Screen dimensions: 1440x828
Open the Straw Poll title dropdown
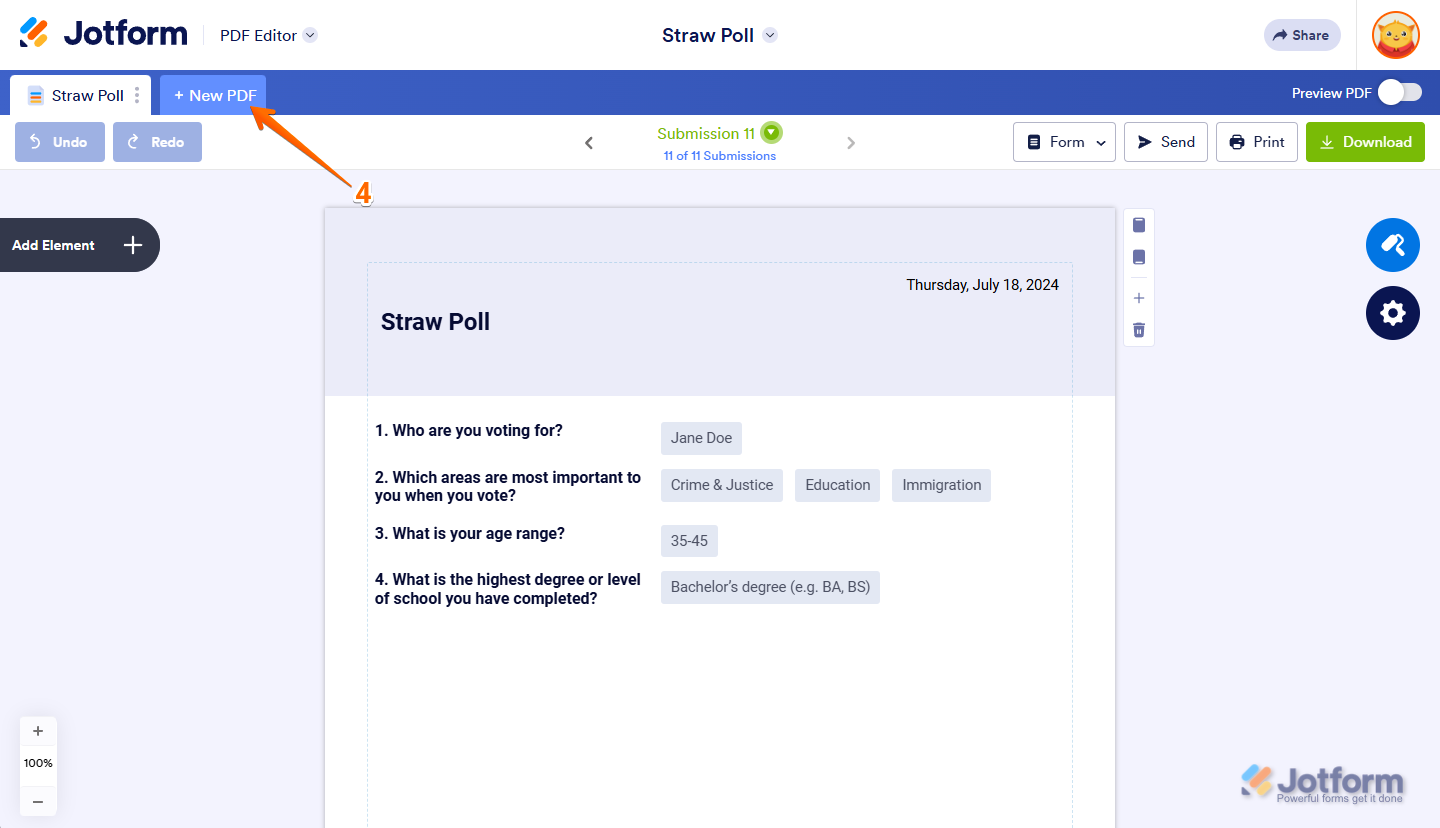point(770,35)
